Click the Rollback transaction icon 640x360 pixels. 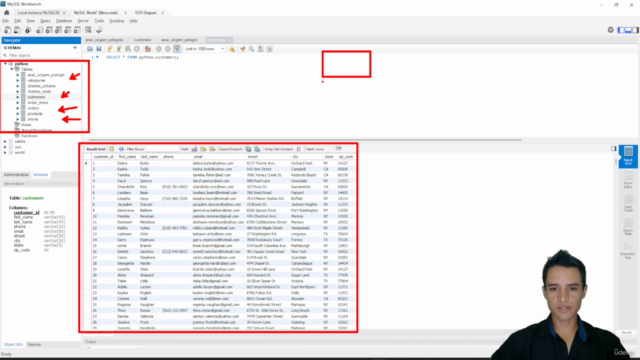coord(168,49)
